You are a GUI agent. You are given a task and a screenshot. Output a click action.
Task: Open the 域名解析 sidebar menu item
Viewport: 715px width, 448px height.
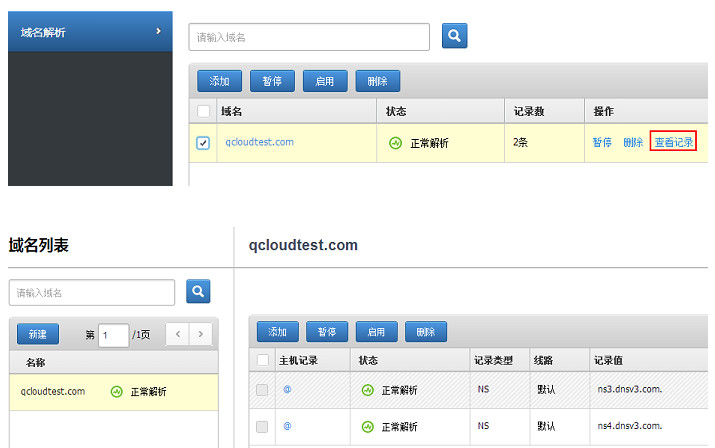(x=90, y=31)
